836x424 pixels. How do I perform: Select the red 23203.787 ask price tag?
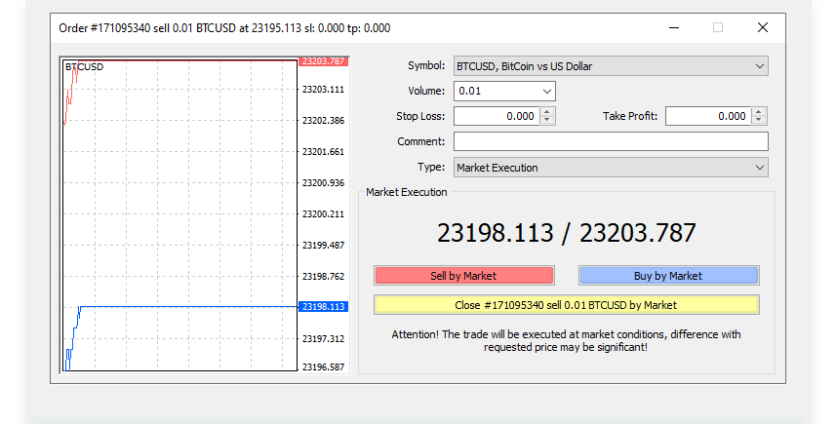pyautogui.click(x=322, y=61)
